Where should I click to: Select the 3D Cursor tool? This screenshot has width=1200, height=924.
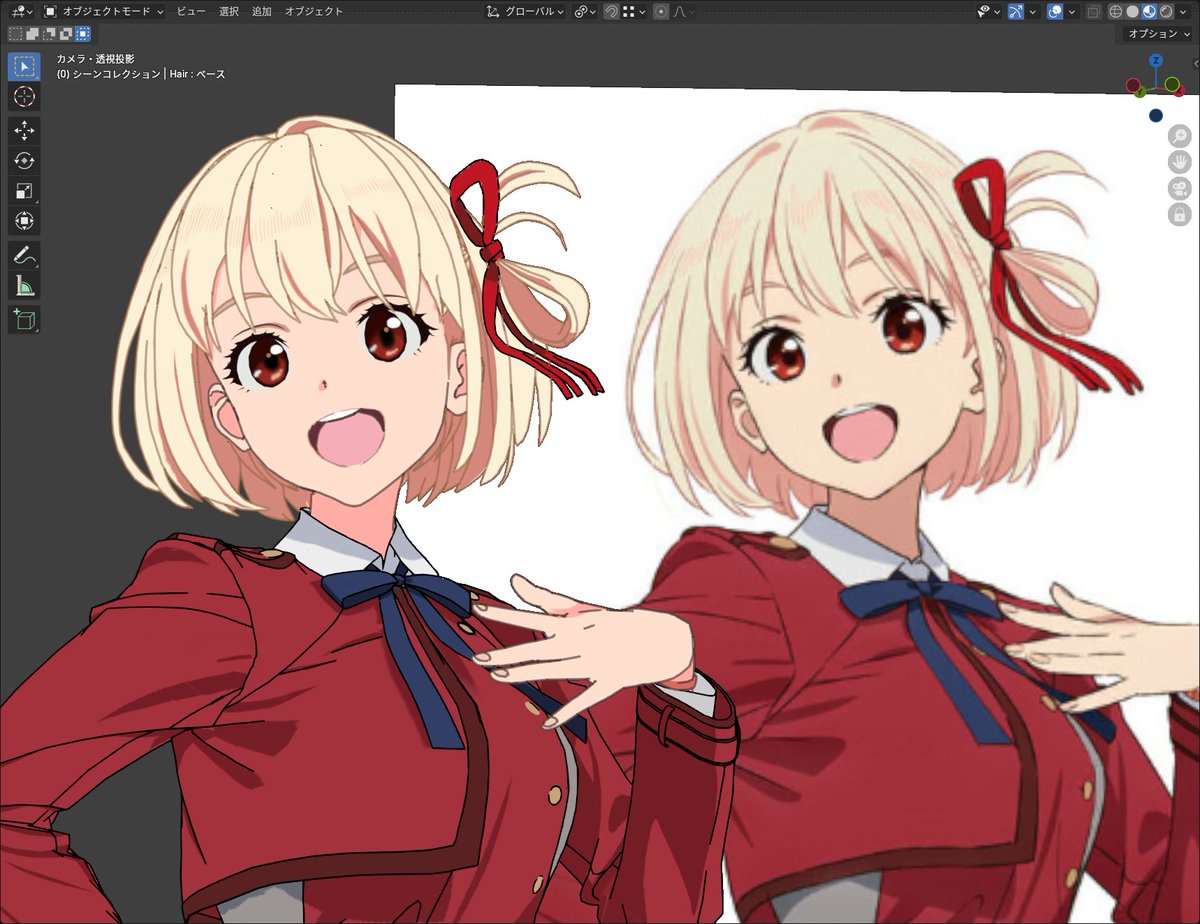(x=24, y=97)
